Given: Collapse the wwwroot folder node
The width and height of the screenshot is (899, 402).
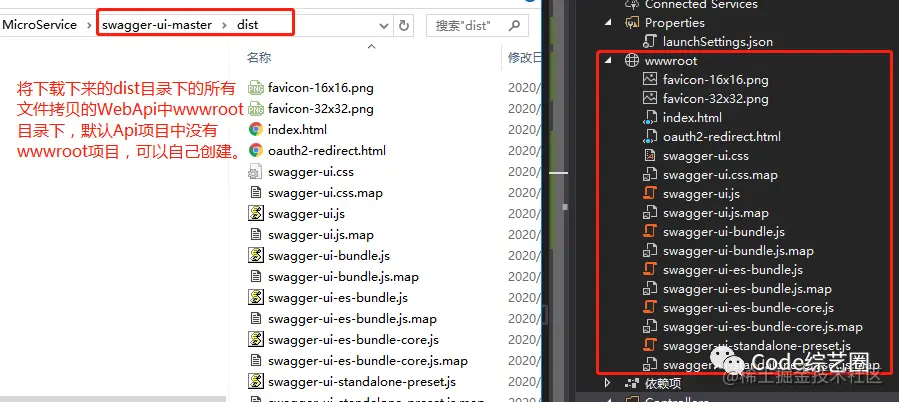Looking at the screenshot, I should (x=608, y=61).
